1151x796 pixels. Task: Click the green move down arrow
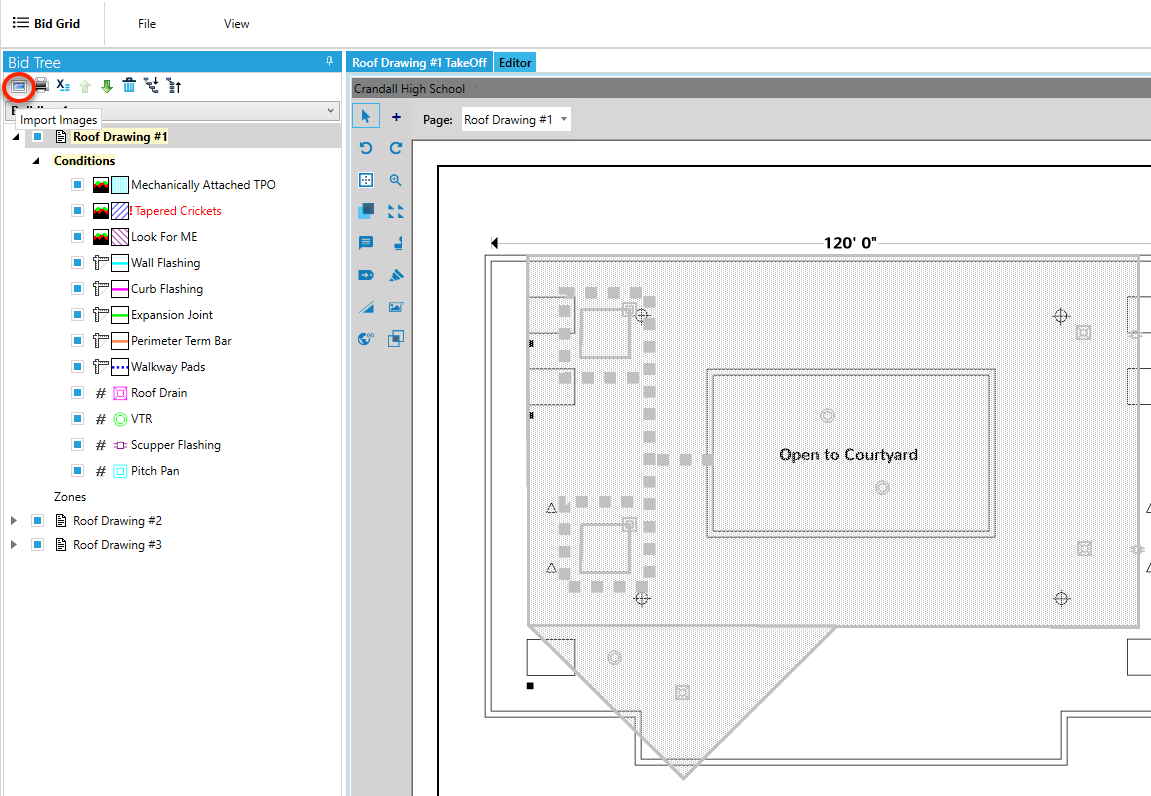click(x=107, y=85)
